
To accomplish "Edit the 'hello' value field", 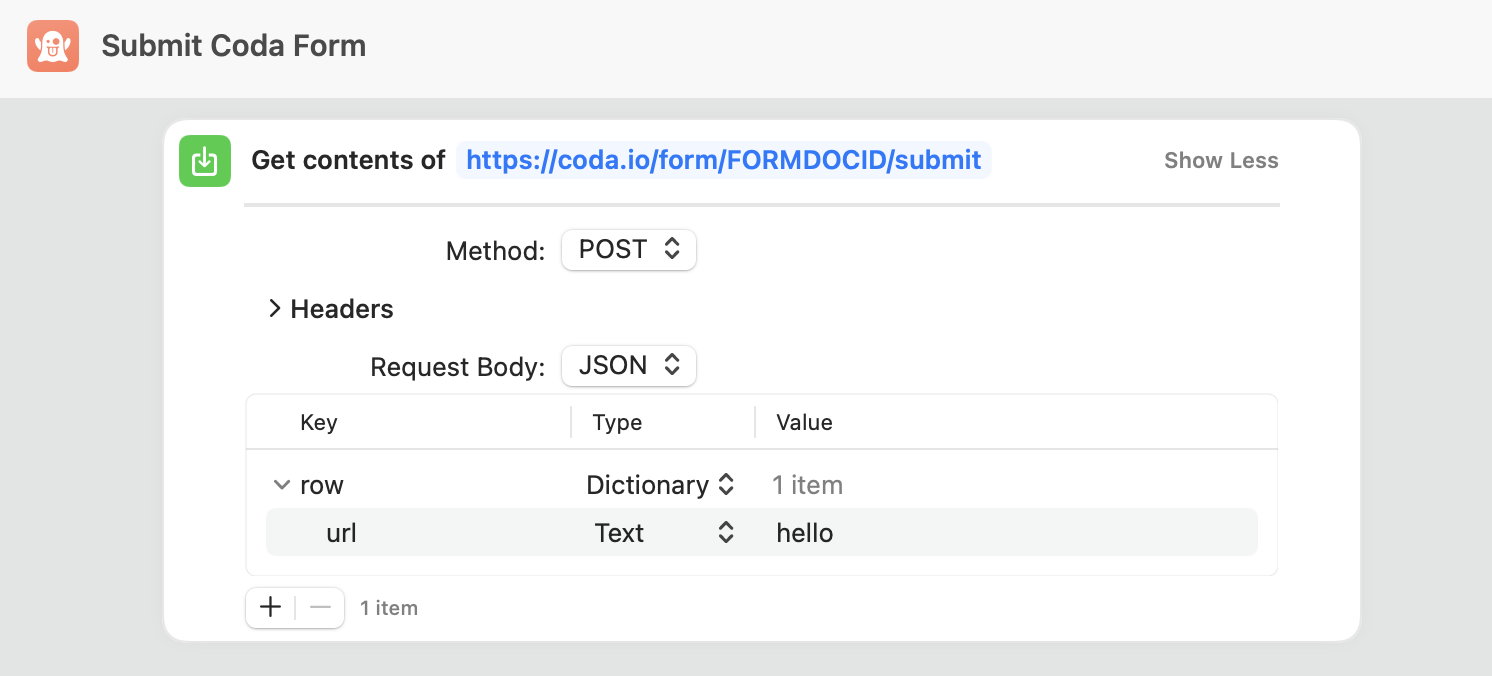I will point(805,533).
